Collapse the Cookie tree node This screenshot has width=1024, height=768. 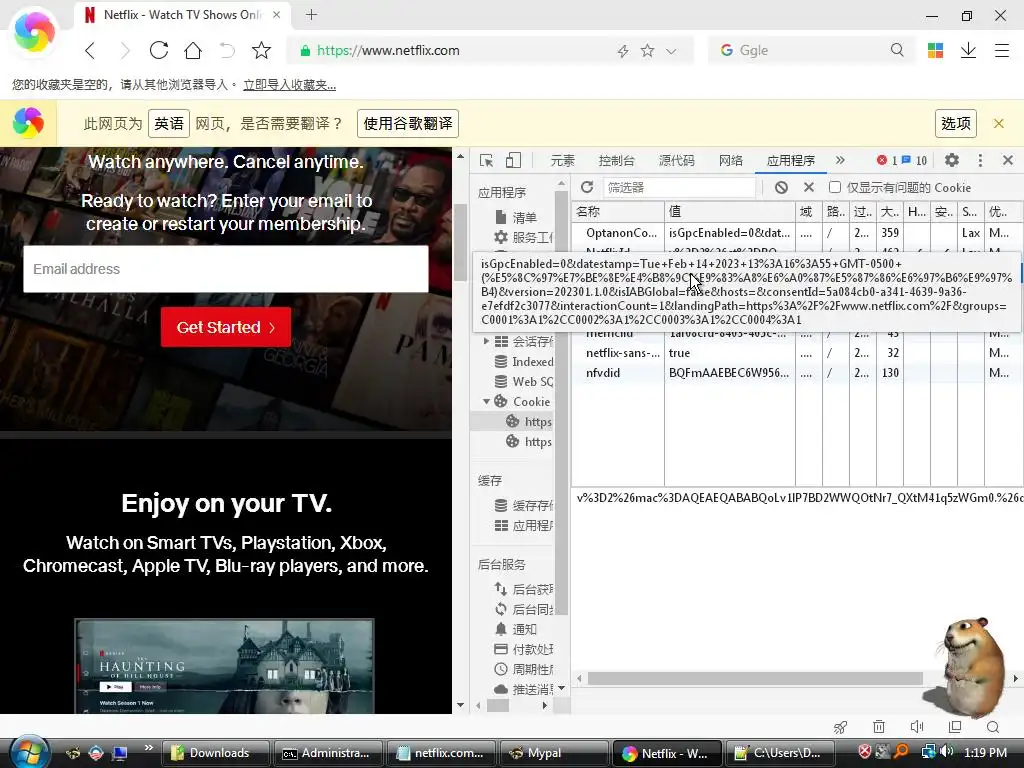[x=487, y=402]
